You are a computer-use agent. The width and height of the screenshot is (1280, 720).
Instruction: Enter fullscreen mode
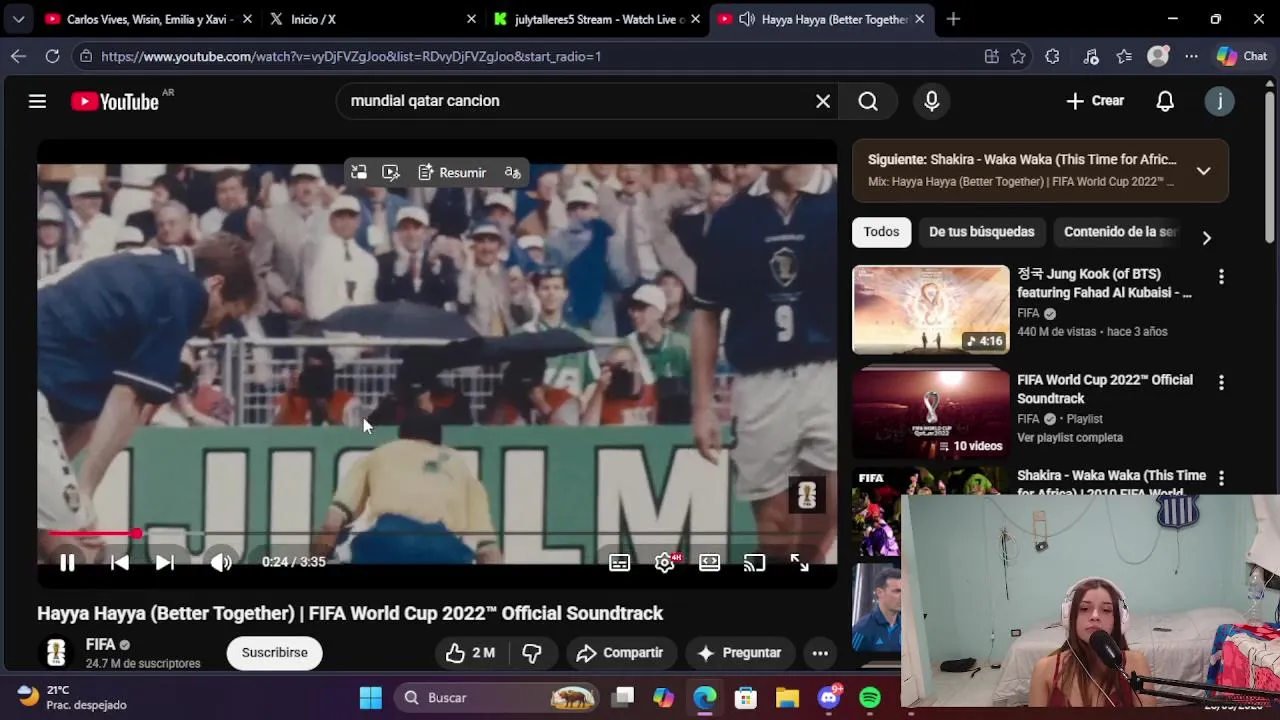coord(799,563)
